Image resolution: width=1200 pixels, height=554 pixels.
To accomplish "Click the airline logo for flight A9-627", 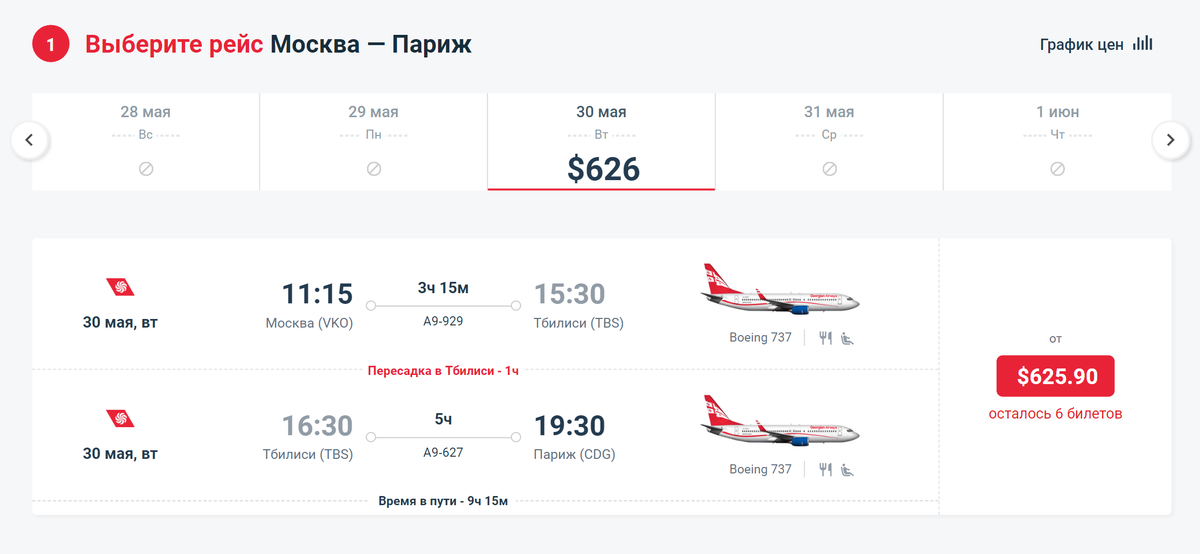I will coord(120,417).
